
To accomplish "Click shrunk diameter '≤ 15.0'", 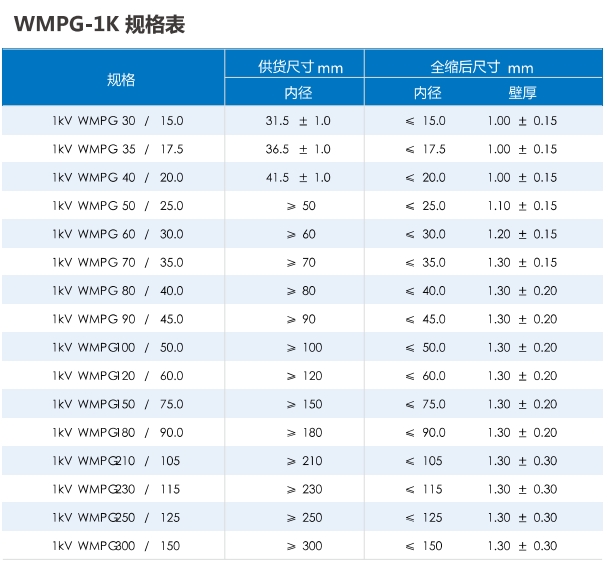I will [425, 121].
